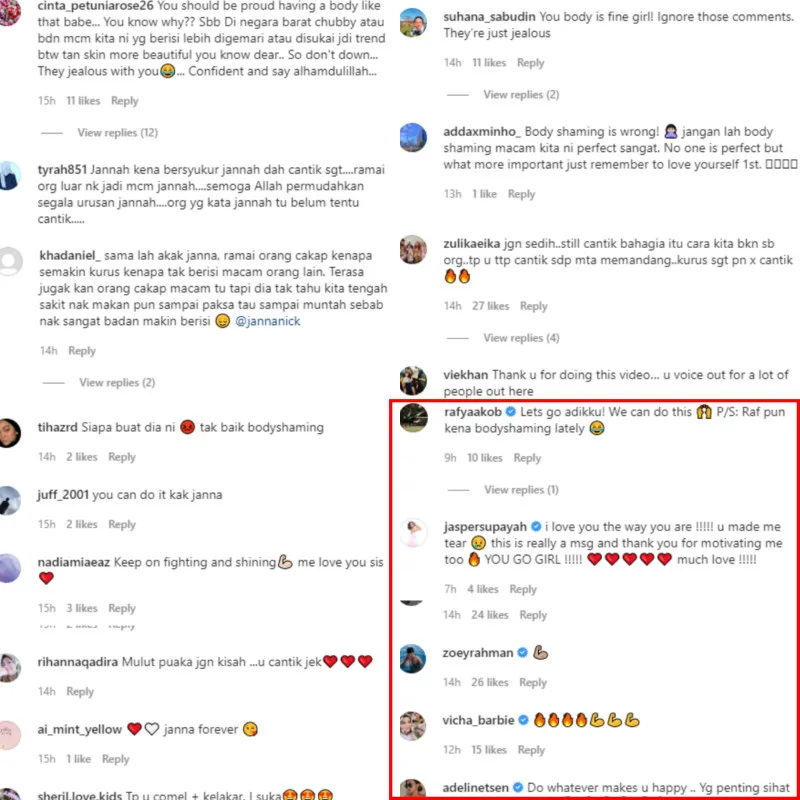Viewport: 800px width, 800px height.
Task: Expand View replies (4) under zulikaeika comment
Action: [521, 338]
